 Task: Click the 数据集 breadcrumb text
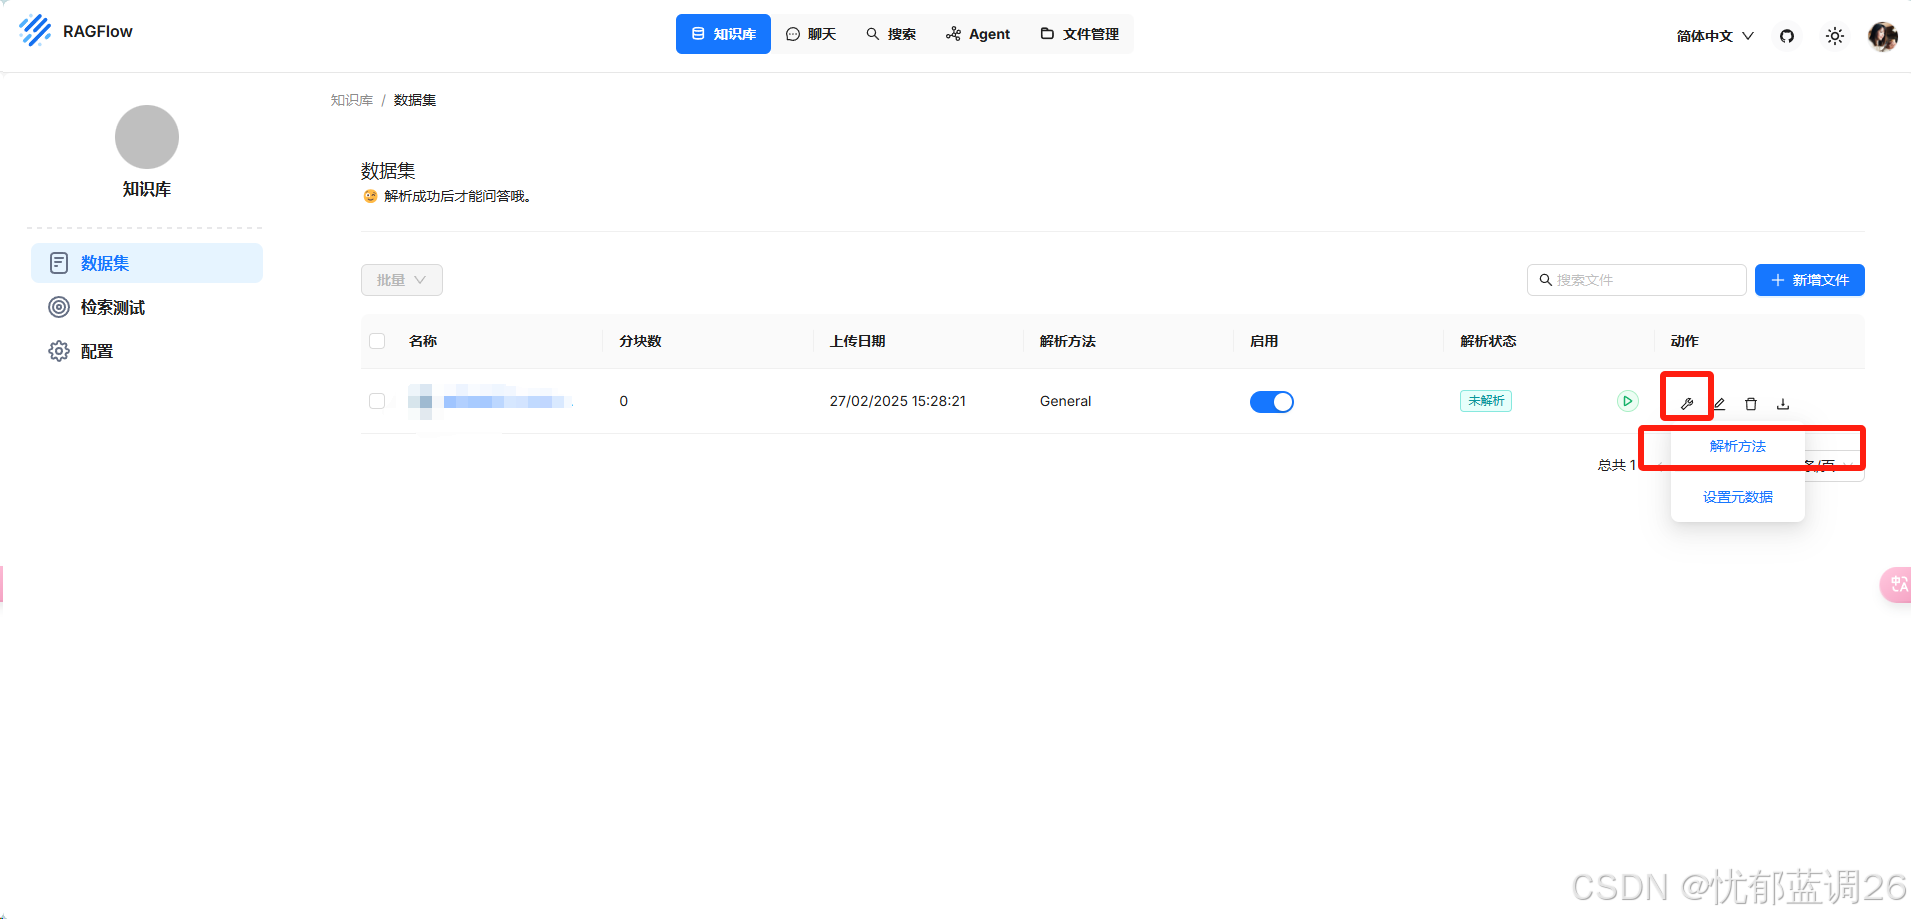pos(415,100)
